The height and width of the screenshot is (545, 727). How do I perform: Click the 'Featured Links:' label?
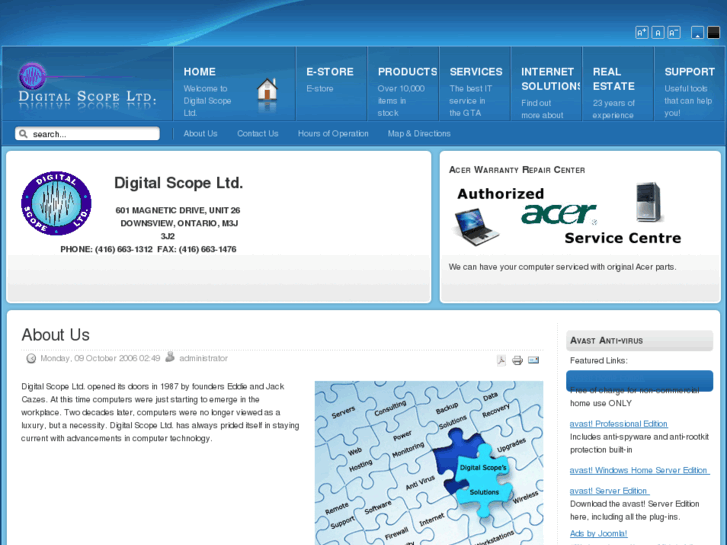[x=599, y=360]
